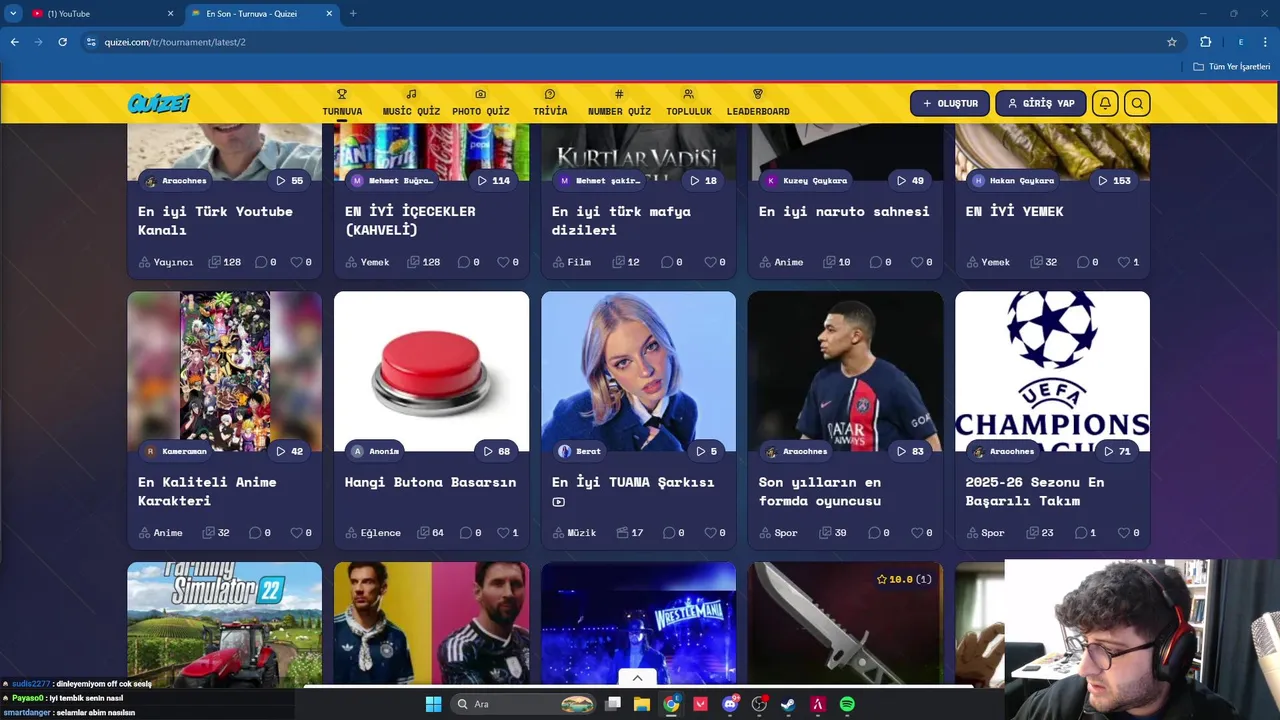Open title EN İYİ YEMEK

[x=1014, y=211]
